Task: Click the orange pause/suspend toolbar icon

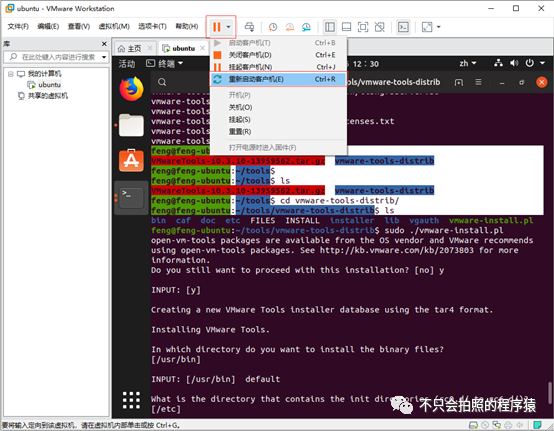Action: point(217,27)
